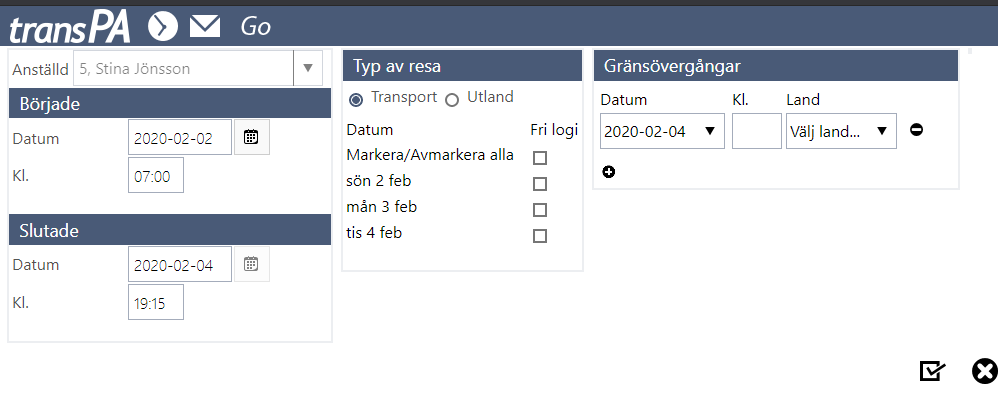Click the 'tis 4 feb' date label
998x415 pixels.
click(x=374, y=233)
